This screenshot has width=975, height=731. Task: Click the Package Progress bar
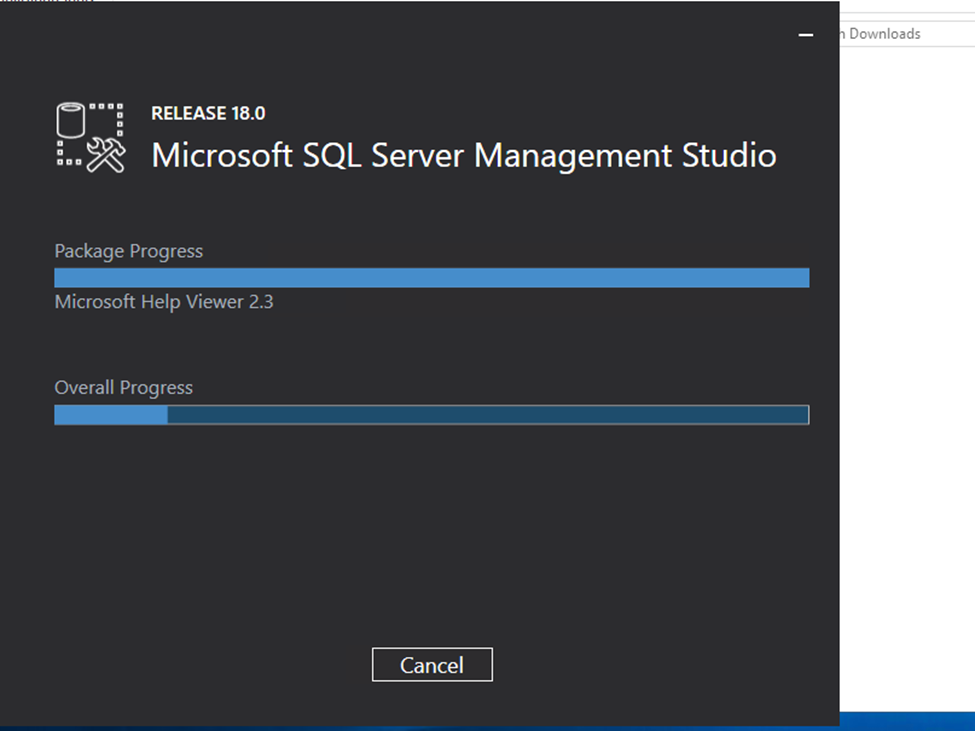[x=432, y=278]
